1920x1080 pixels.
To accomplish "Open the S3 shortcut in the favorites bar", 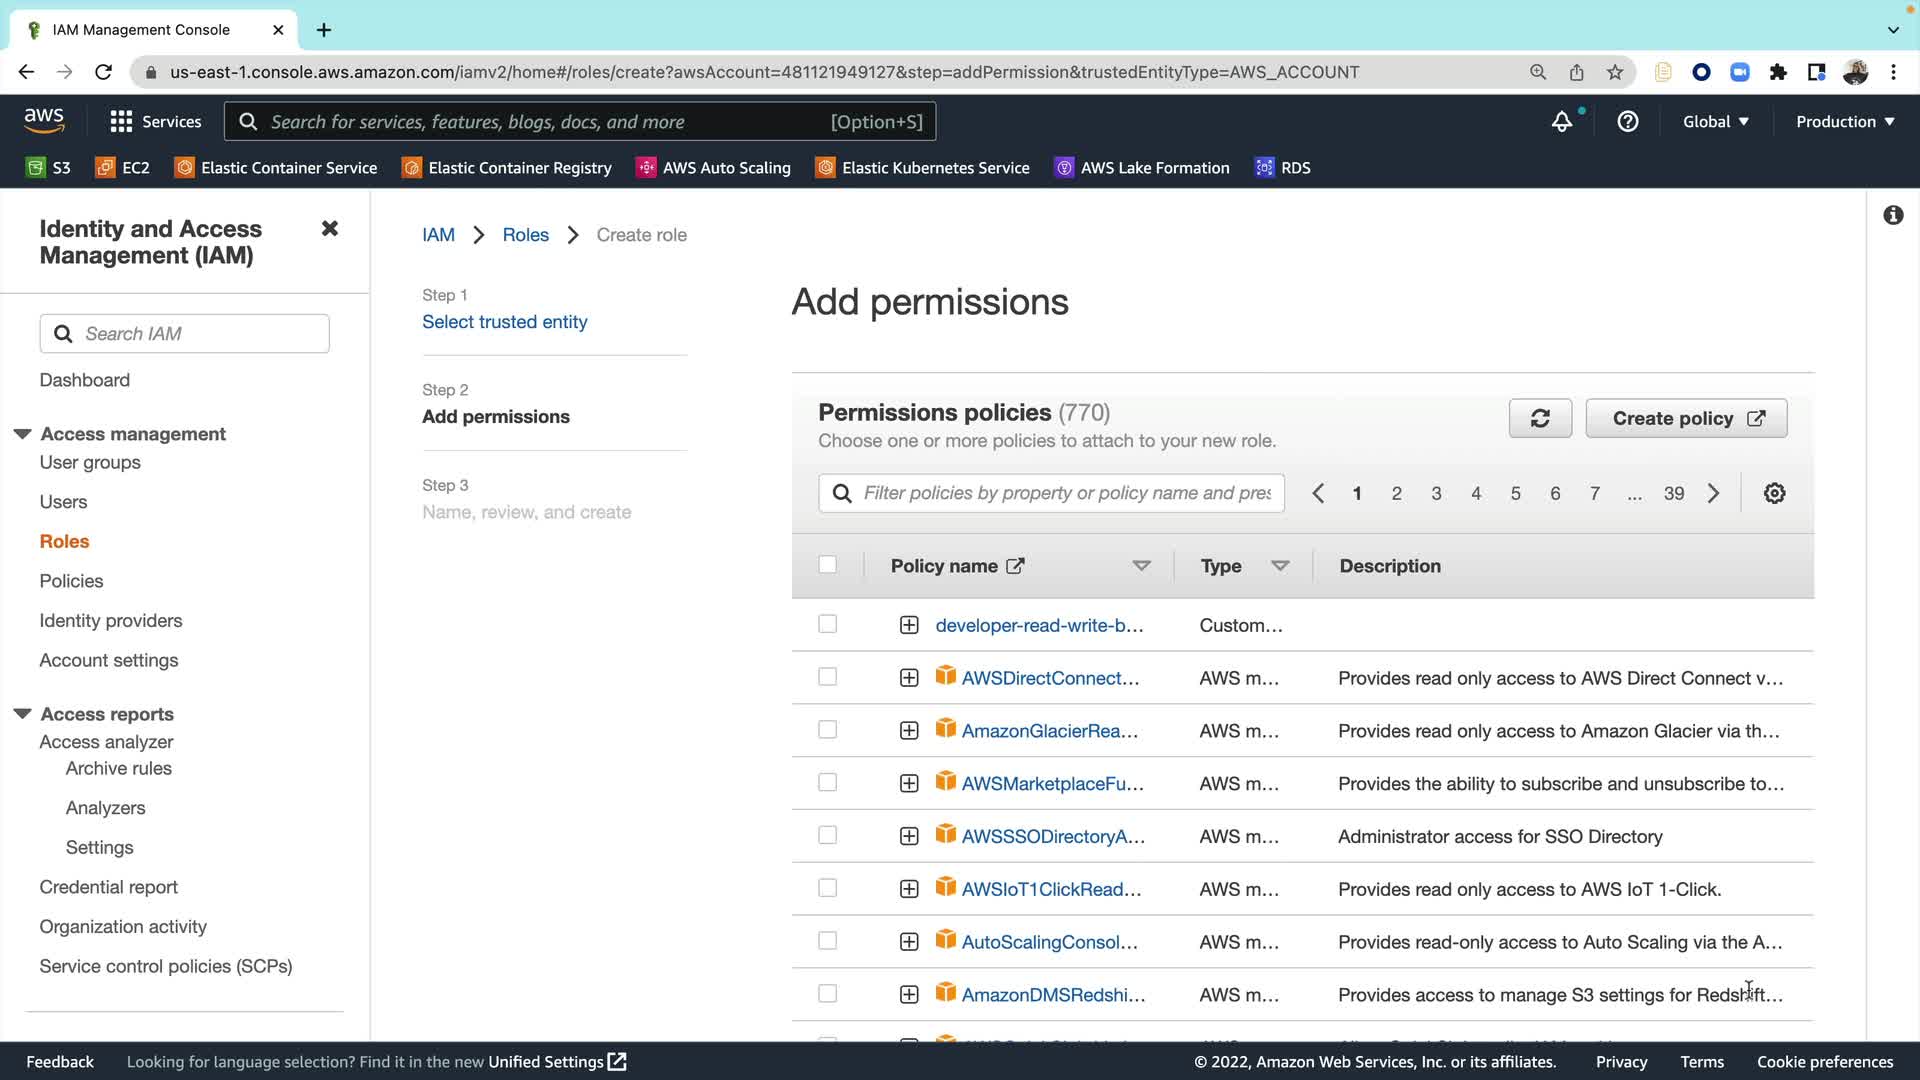I will point(48,168).
